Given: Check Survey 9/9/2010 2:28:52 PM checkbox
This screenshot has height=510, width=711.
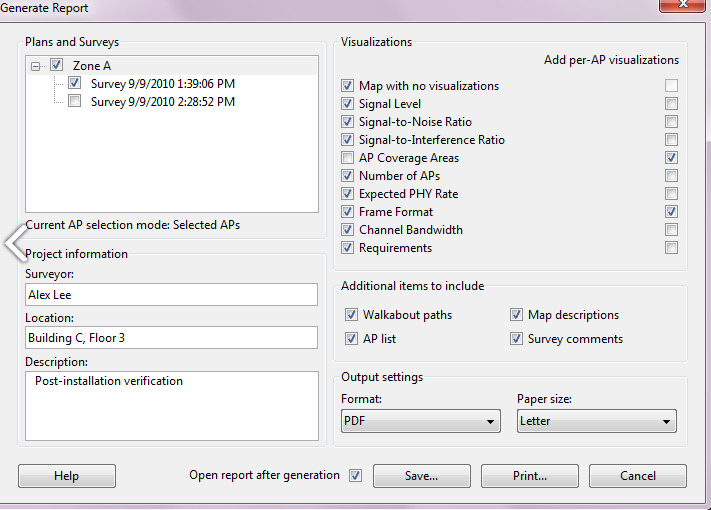Looking at the screenshot, I should click(x=74, y=101).
